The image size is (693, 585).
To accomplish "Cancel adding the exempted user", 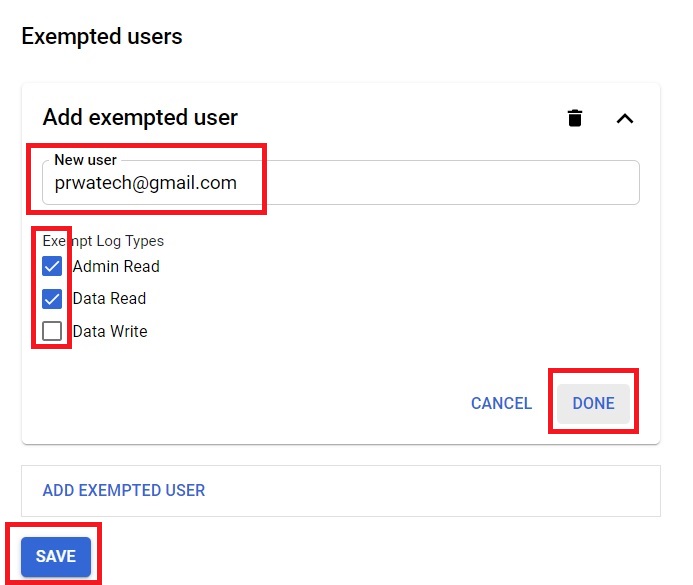I will 501,403.
